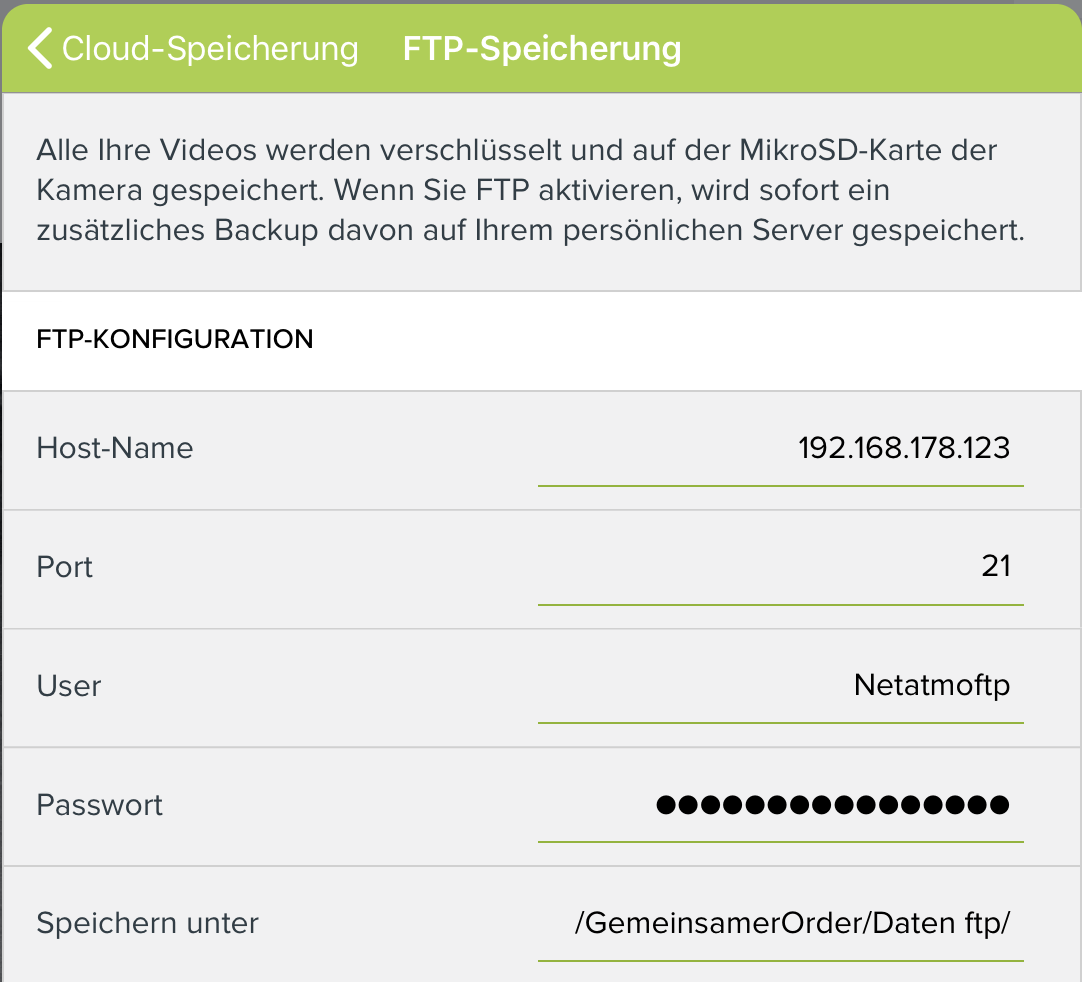Click the line starting 'zusätzliches Backup davon'
The image size is (1082, 982).
click(x=531, y=230)
